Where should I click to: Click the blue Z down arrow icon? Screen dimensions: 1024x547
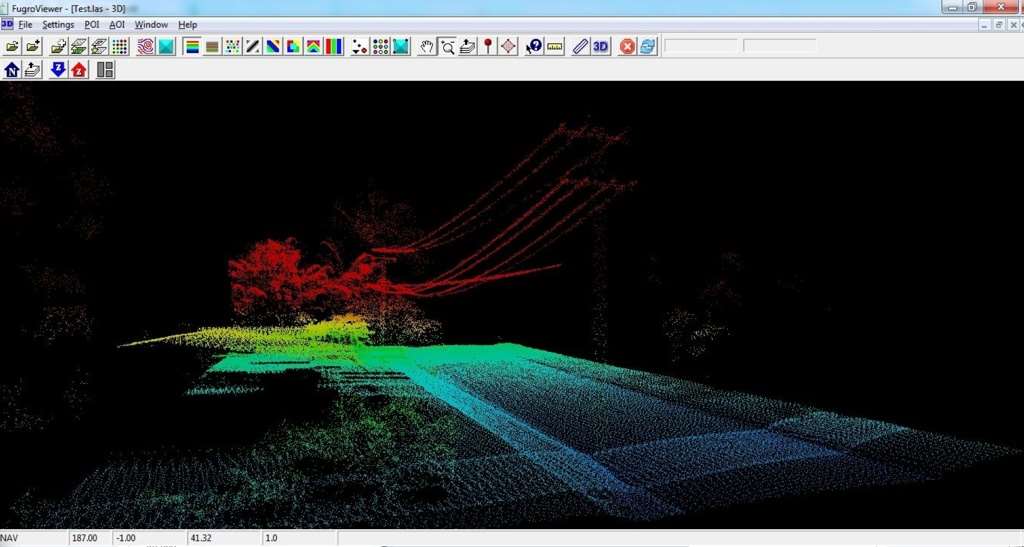click(x=58, y=69)
